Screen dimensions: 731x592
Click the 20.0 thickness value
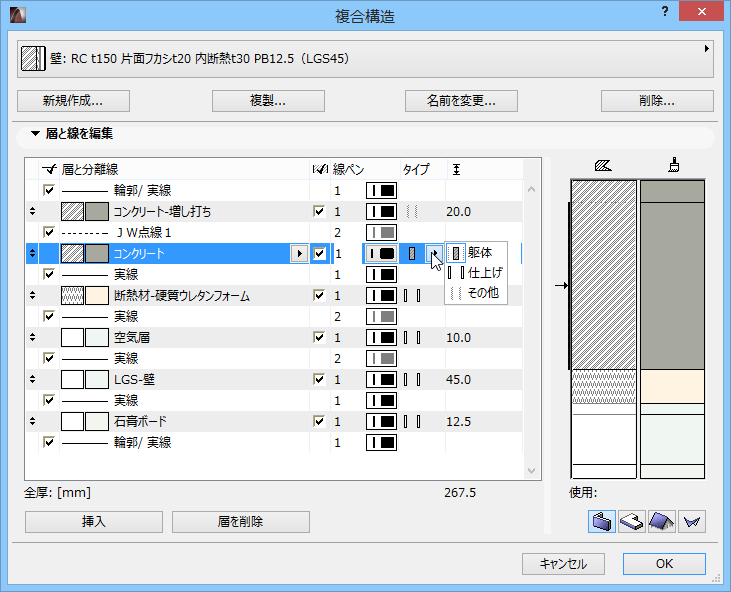[x=458, y=212]
